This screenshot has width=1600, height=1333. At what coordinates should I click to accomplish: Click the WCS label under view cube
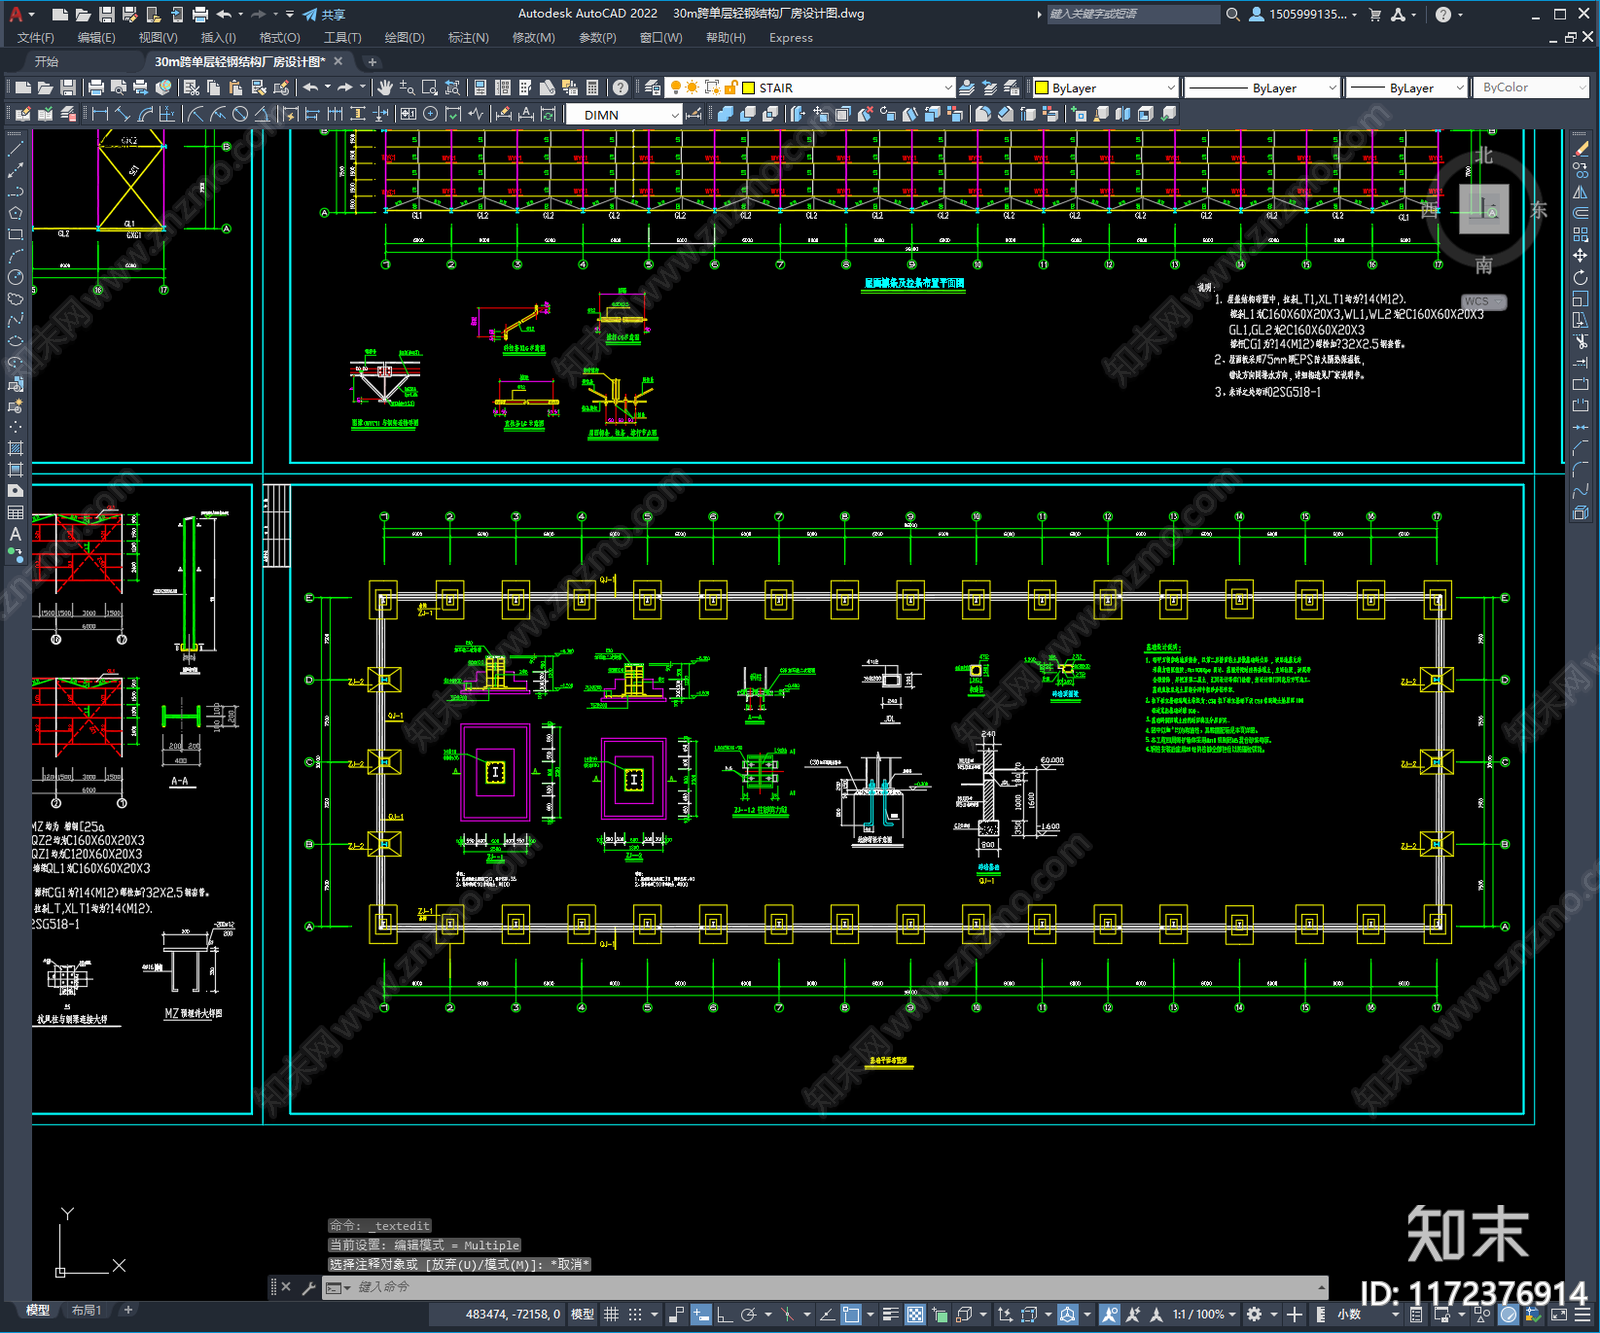click(x=1477, y=301)
